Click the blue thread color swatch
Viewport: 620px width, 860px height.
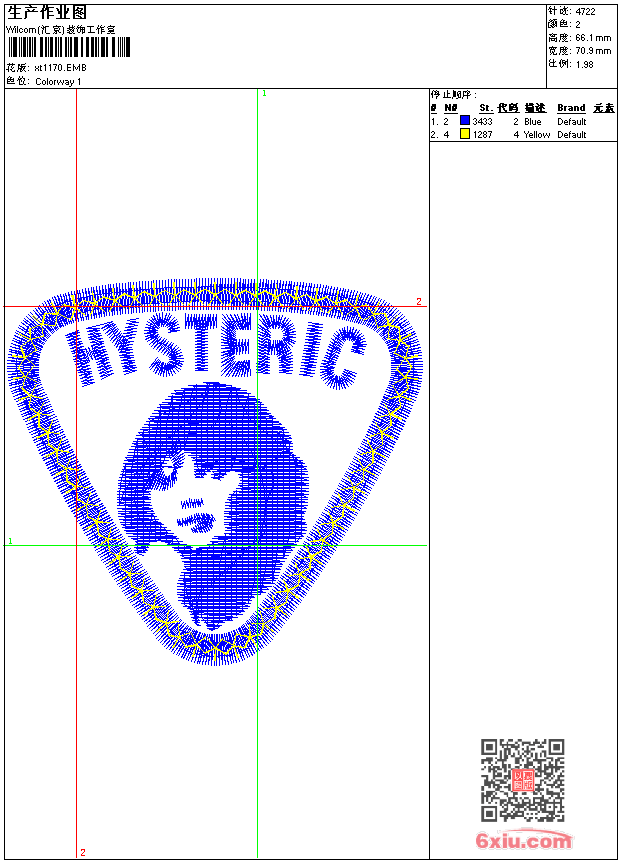pyautogui.click(x=465, y=121)
